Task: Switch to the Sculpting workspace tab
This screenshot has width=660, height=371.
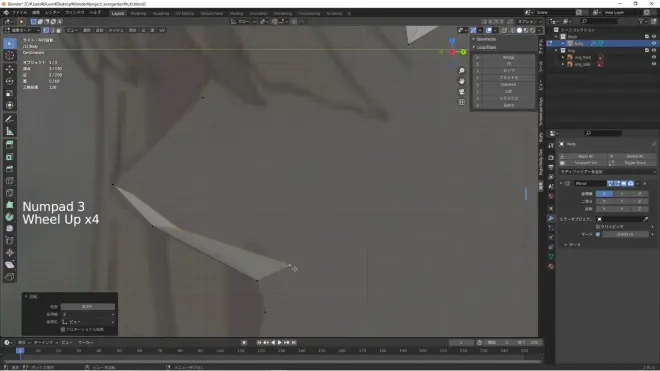Action: [161, 13]
